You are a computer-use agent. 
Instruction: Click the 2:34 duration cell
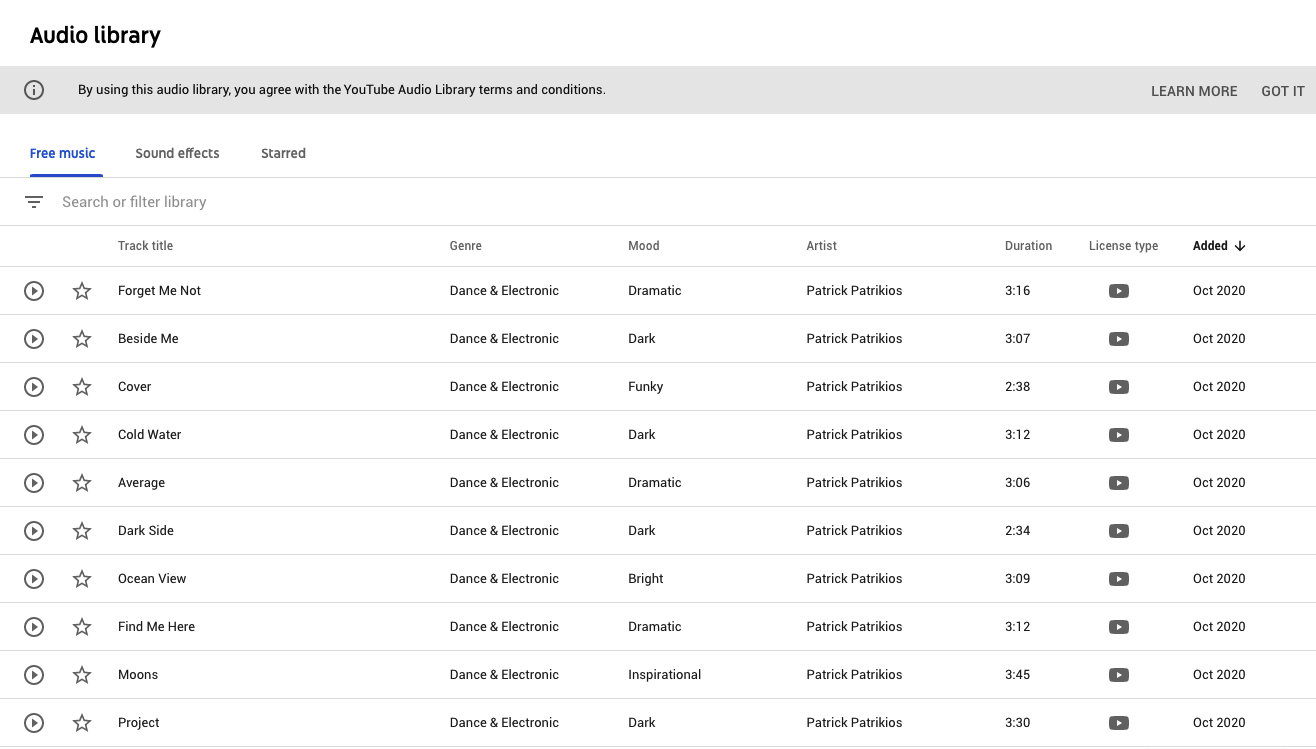[1017, 531]
